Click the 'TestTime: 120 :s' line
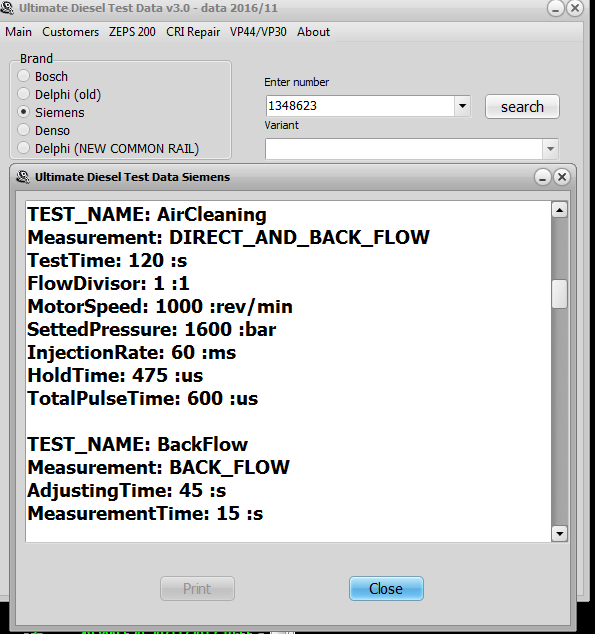The image size is (595, 634). click(x=107, y=260)
